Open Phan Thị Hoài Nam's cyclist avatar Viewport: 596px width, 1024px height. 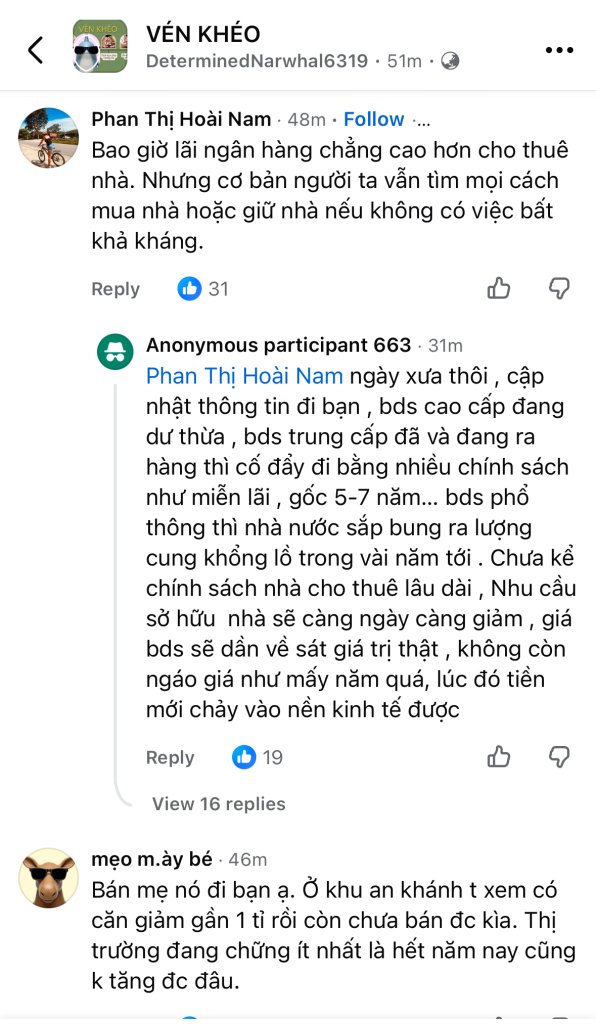(48, 138)
